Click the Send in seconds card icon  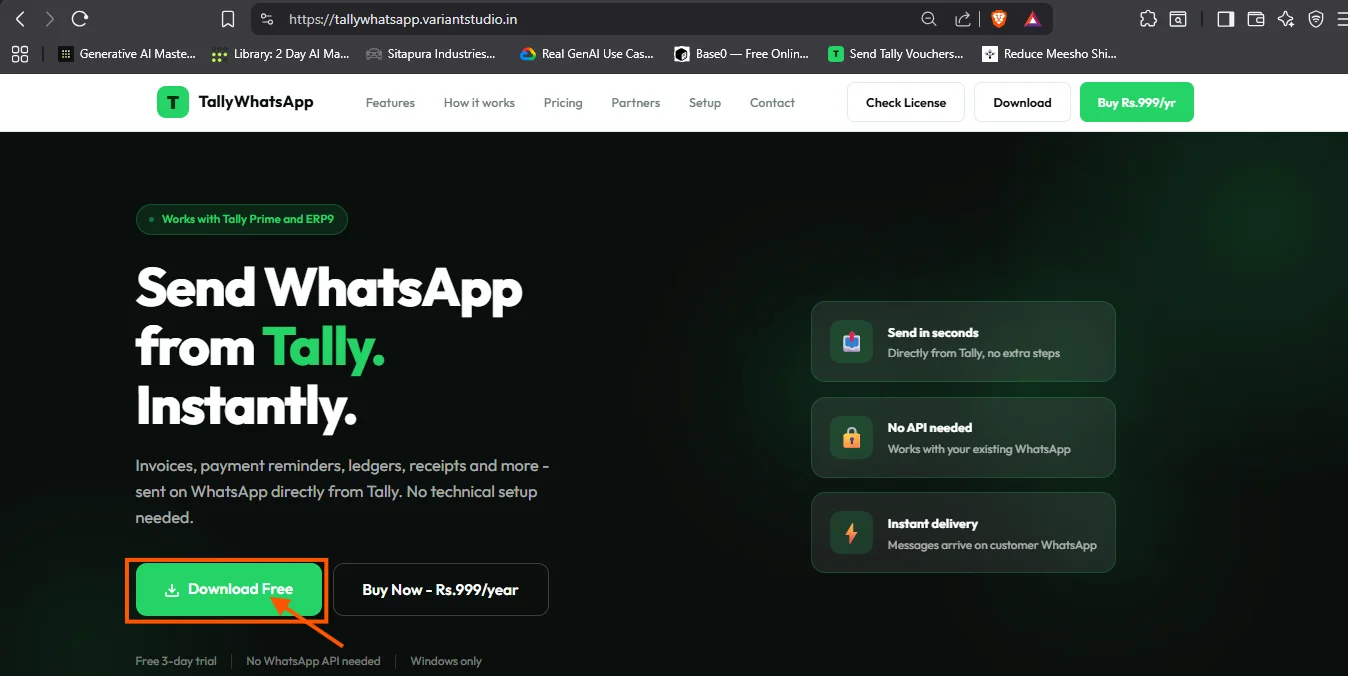pyautogui.click(x=851, y=342)
